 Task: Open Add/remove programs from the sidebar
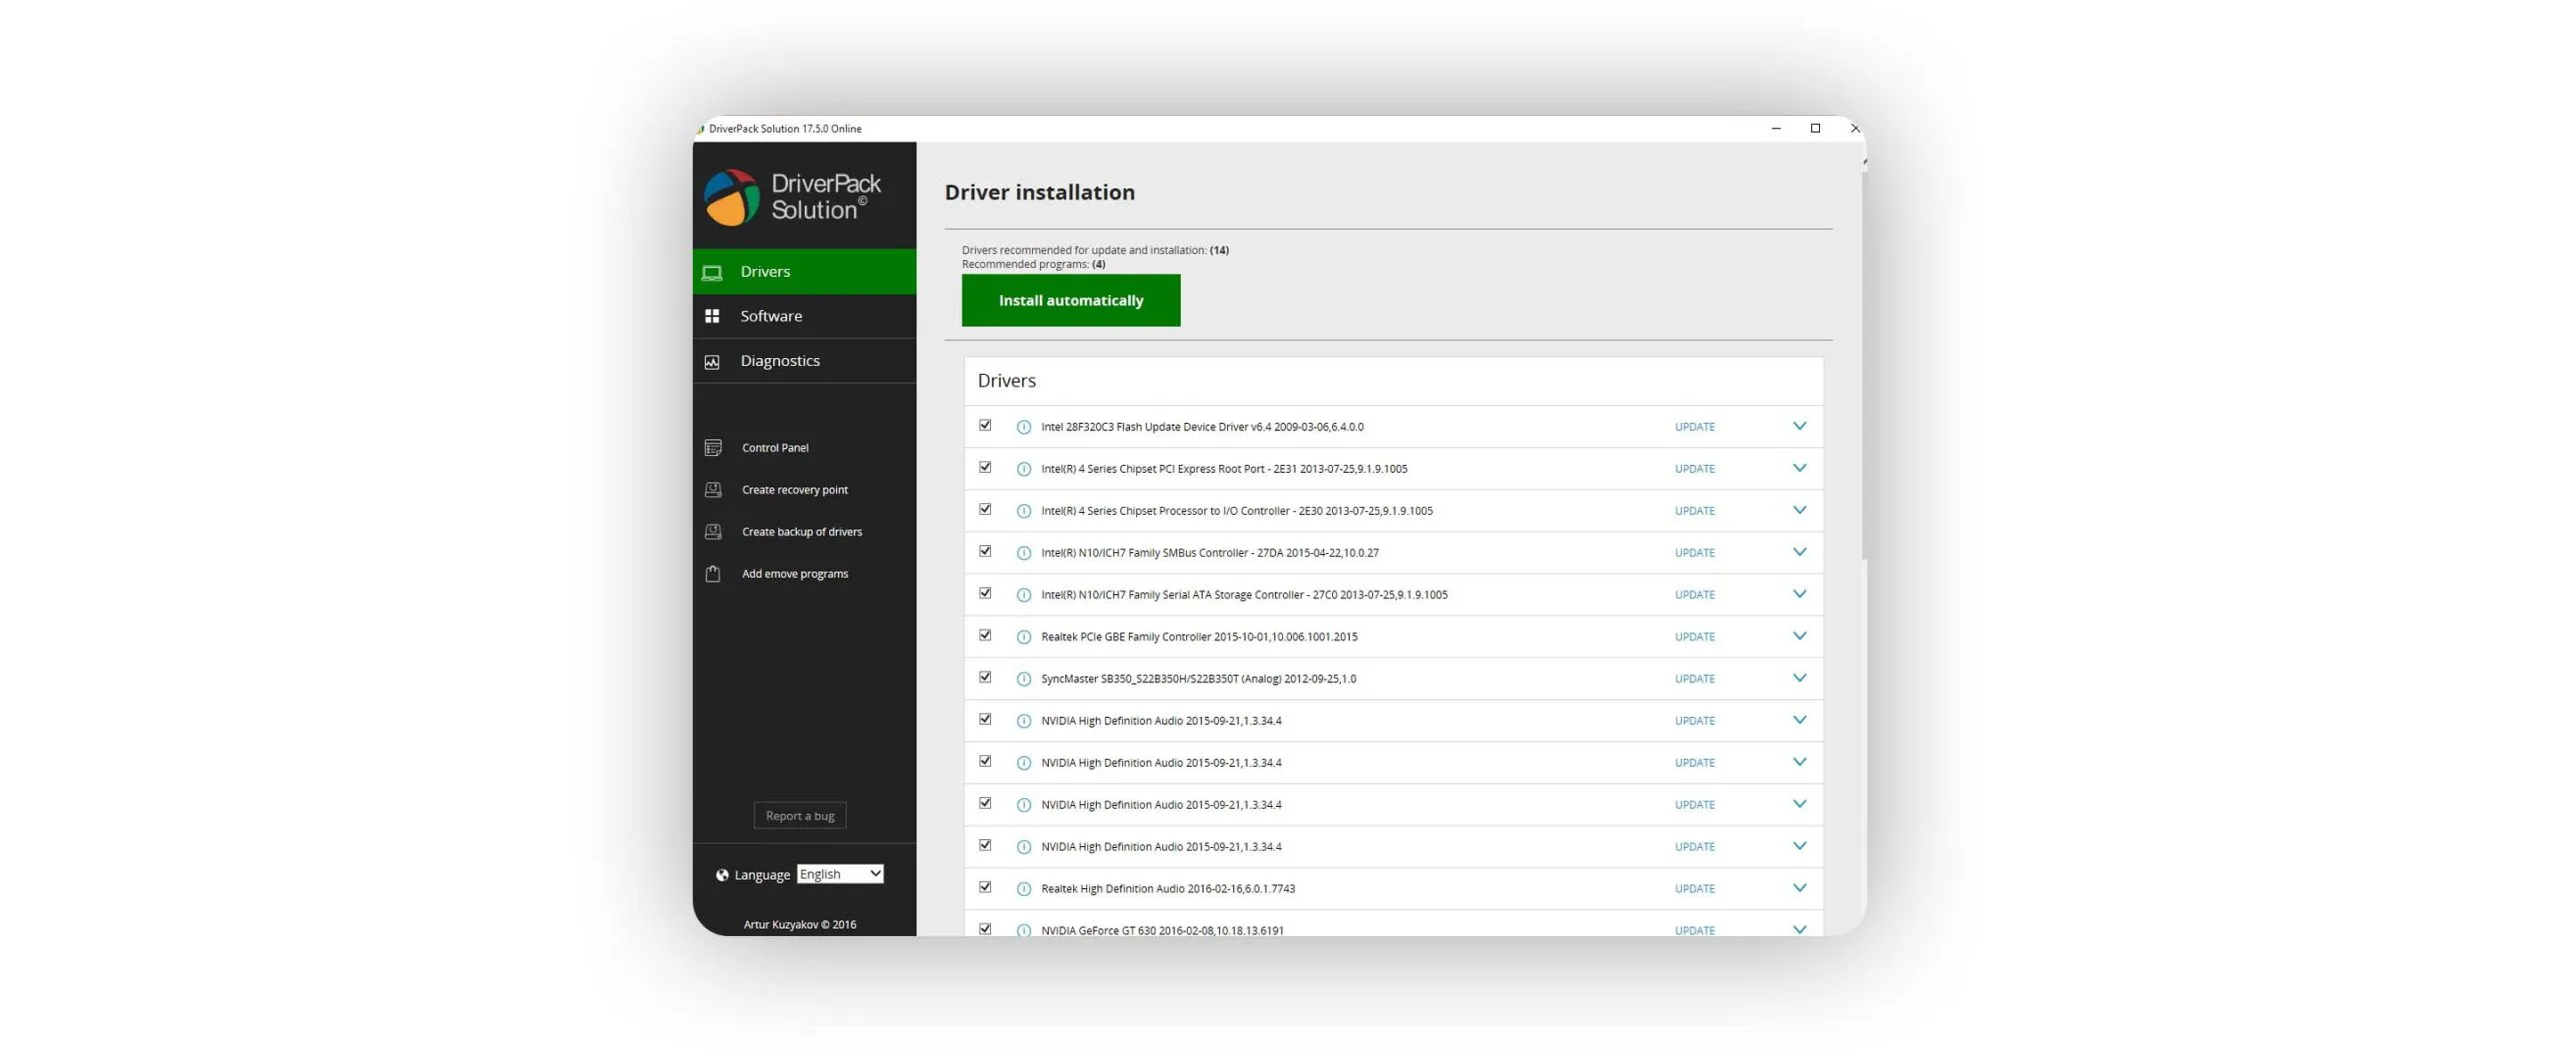point(794,573)
